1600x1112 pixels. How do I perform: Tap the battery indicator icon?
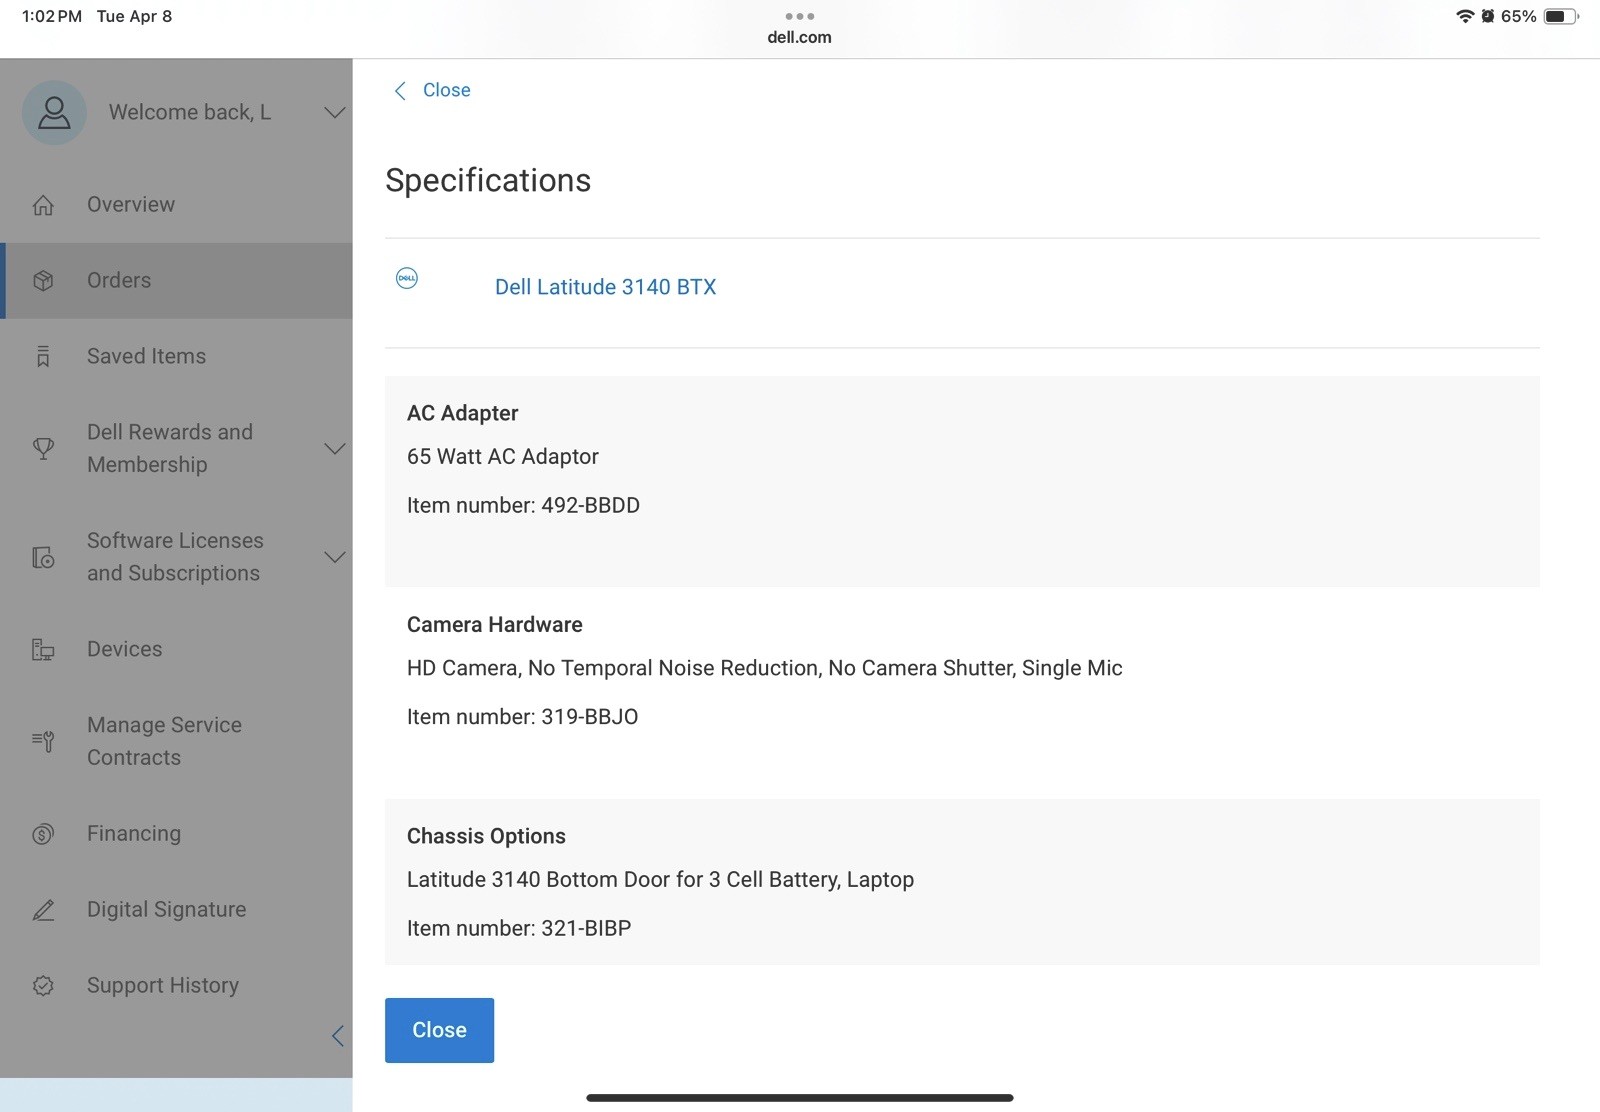tap(1561, 16)
